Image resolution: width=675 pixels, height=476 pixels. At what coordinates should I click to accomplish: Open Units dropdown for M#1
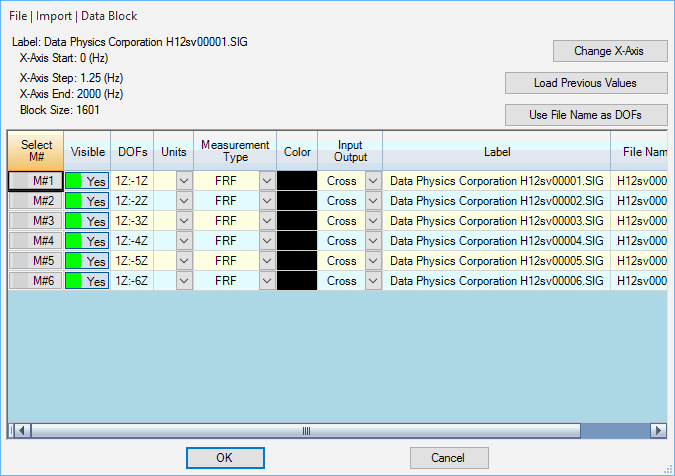coord(184,181)
